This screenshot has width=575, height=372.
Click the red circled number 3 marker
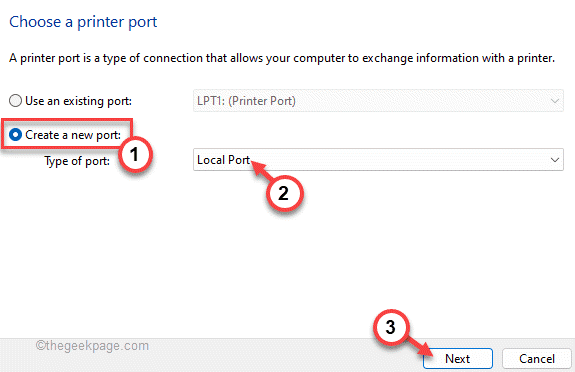(391, 327)
